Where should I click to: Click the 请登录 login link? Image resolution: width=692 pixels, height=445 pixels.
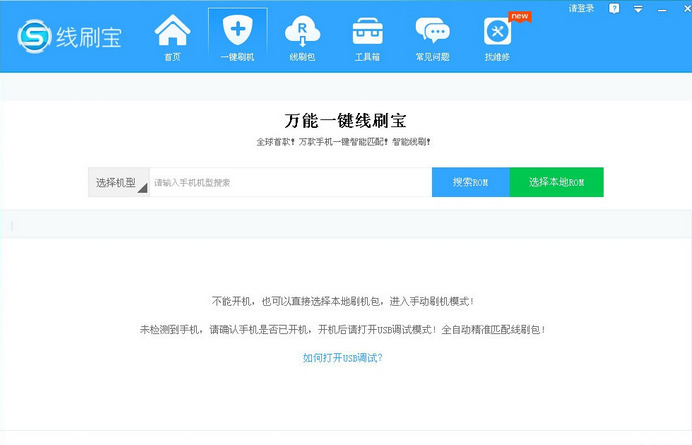coord(581,8)
